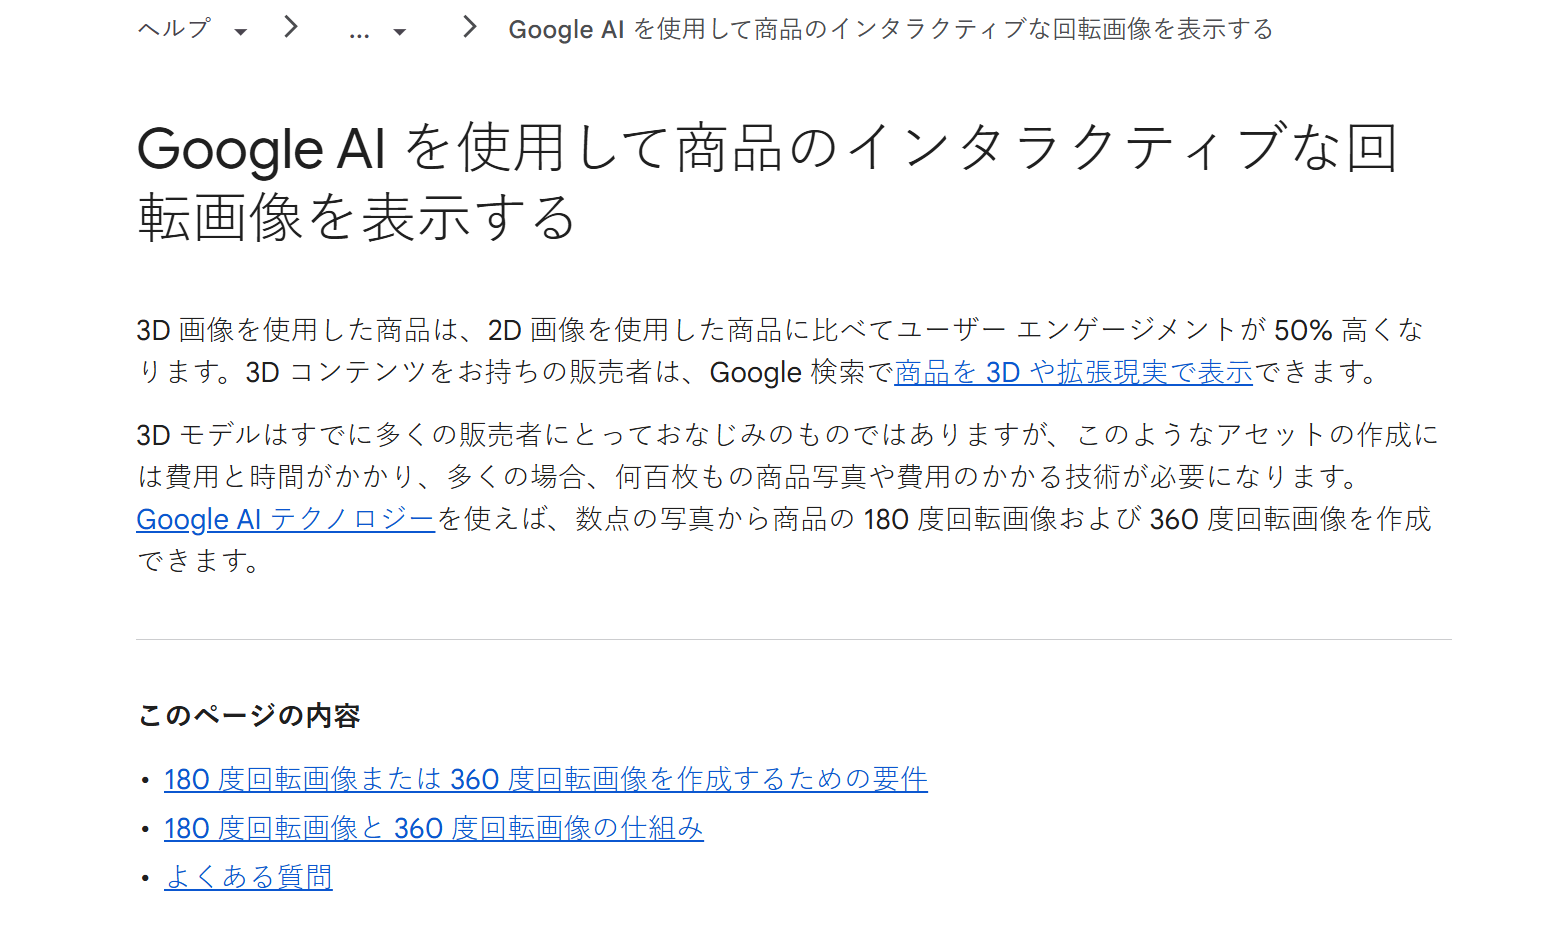Open the 商品を 3D や拡張現実で表示 link
This screenshot has height=937, width=1562.
pyautogui.click(x=1073, y=372)
